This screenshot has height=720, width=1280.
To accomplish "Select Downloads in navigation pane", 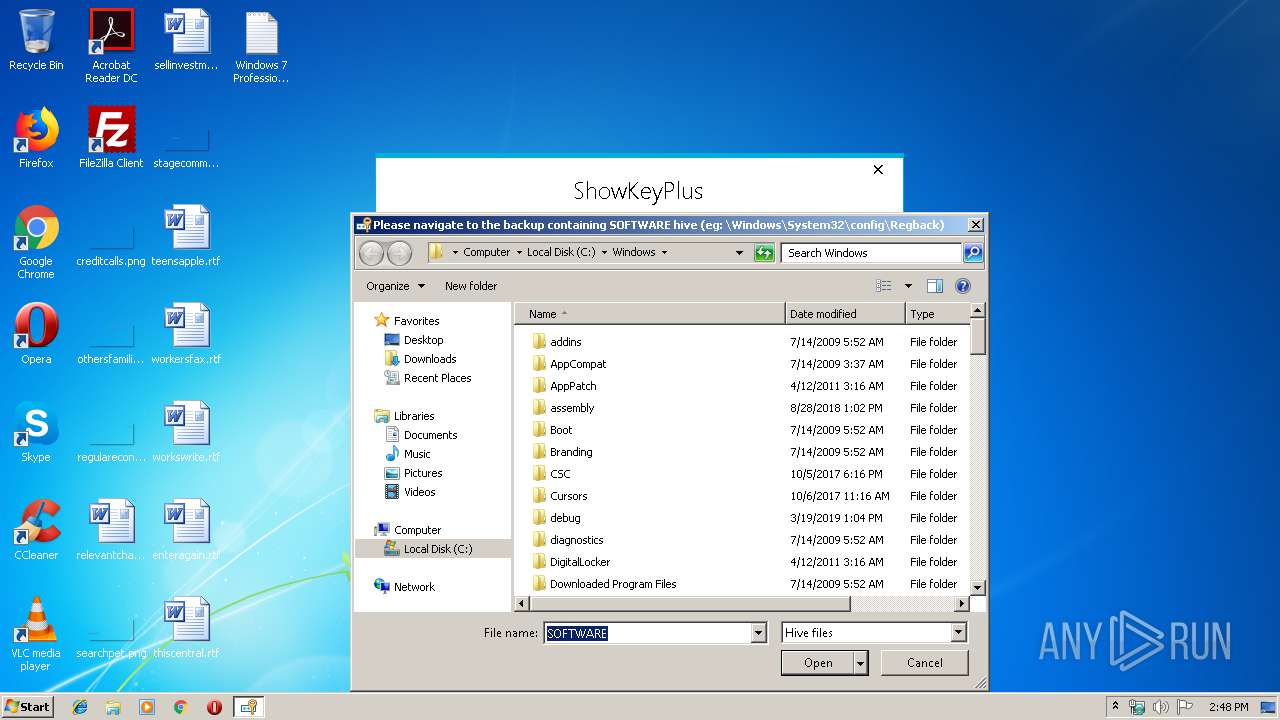I will (x=420, y=359).
